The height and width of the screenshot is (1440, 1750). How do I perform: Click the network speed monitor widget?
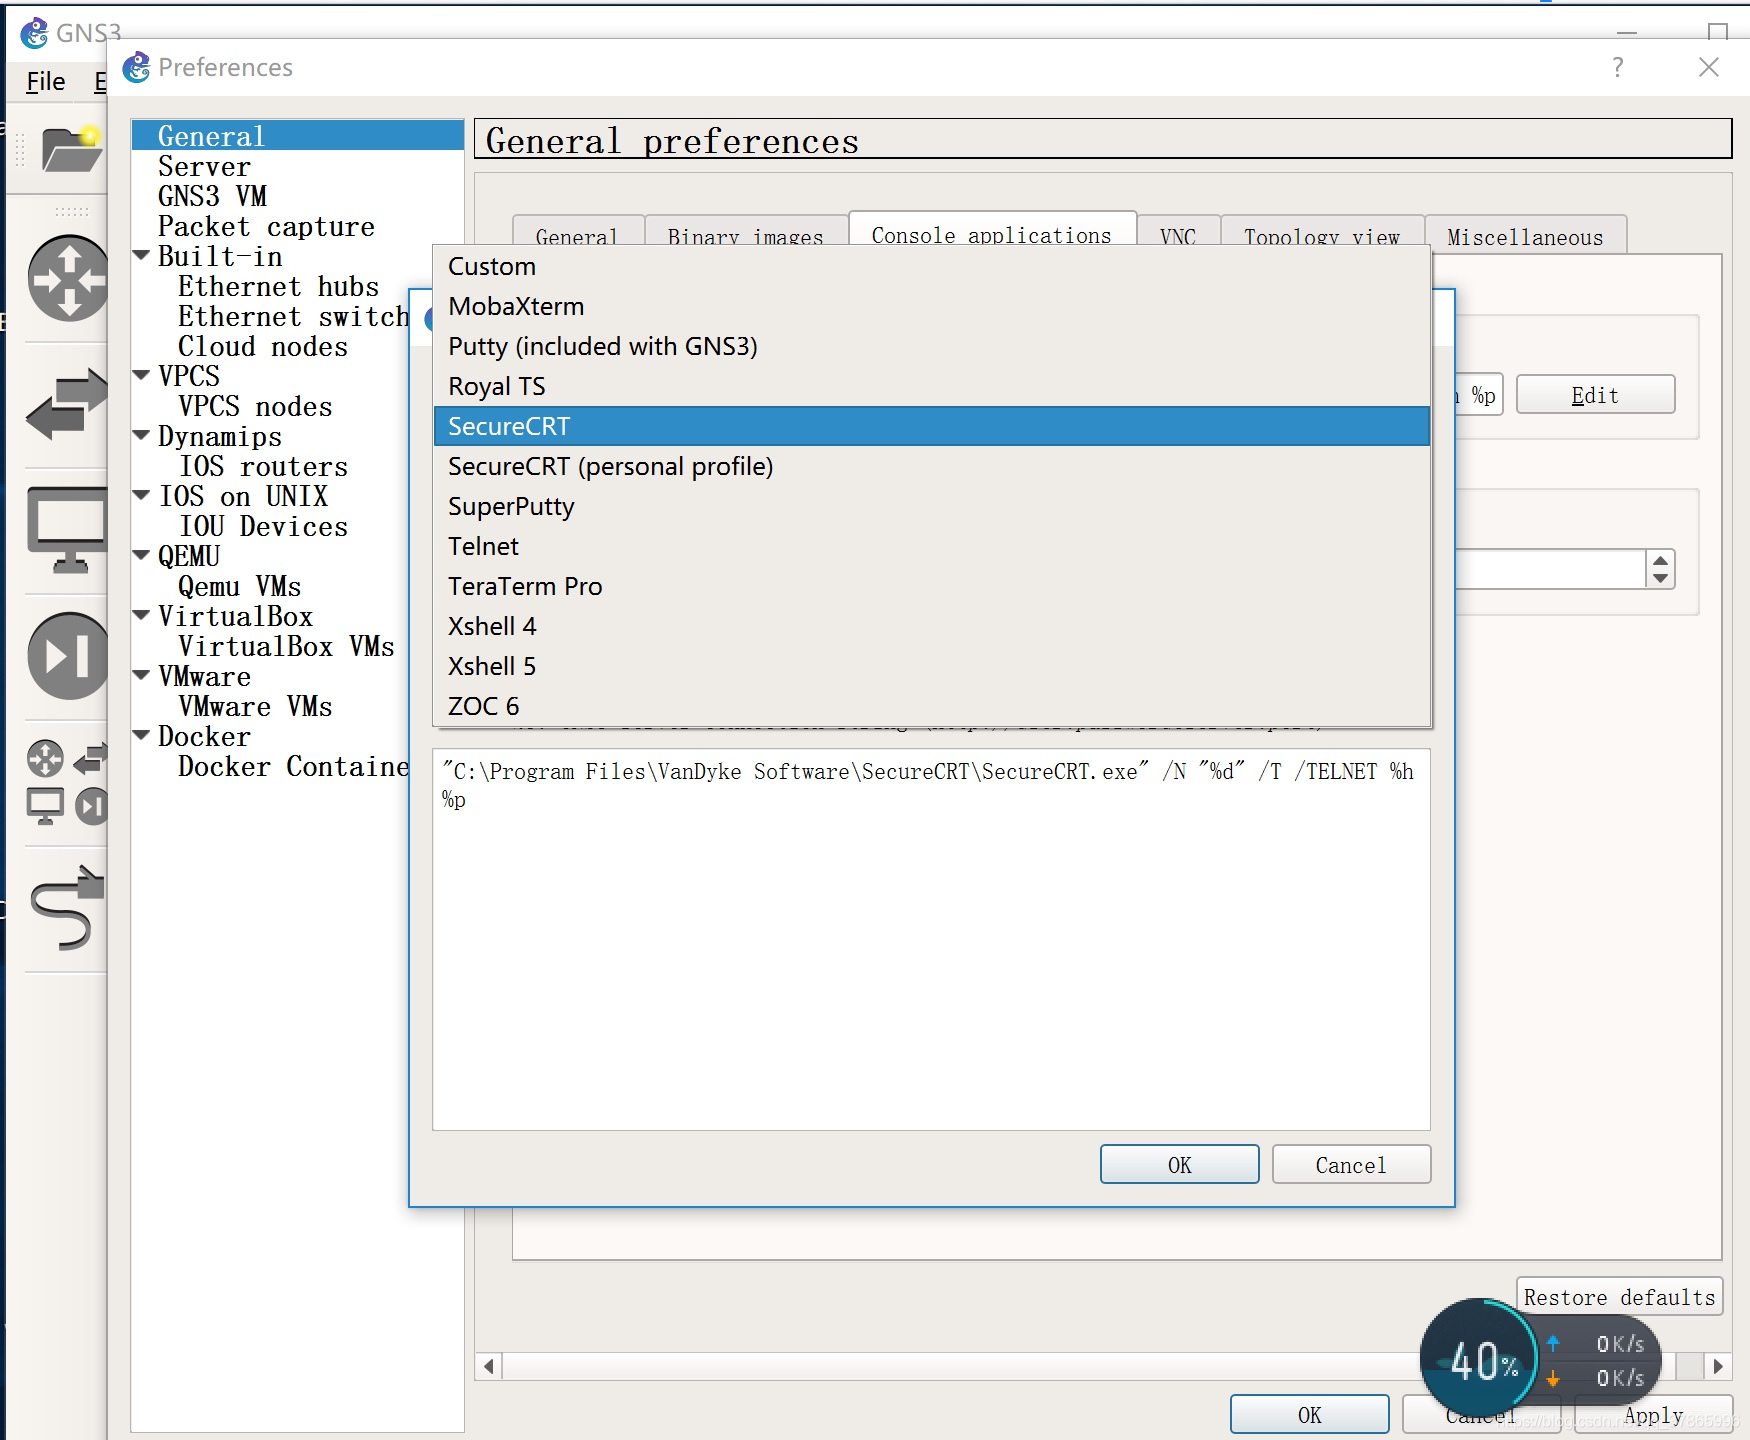[1540, 1360]
